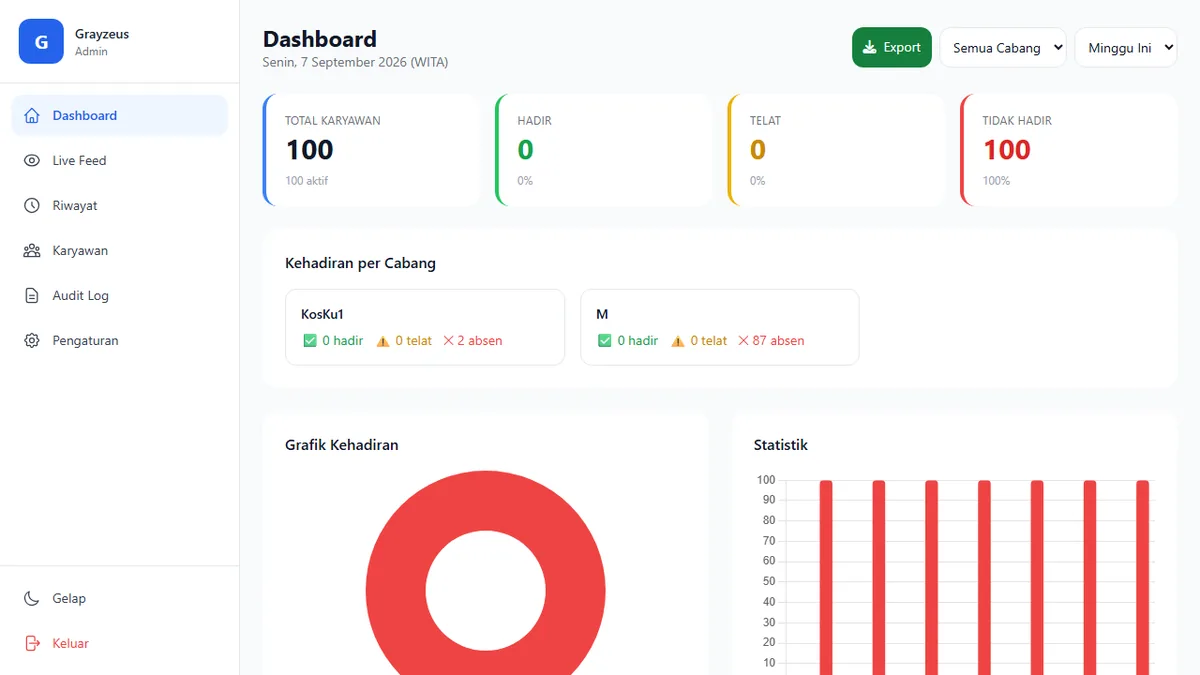The width and height of the screenshot is (1200, 675).
Task: Open Live Feed page
Action: pos(120,160)
